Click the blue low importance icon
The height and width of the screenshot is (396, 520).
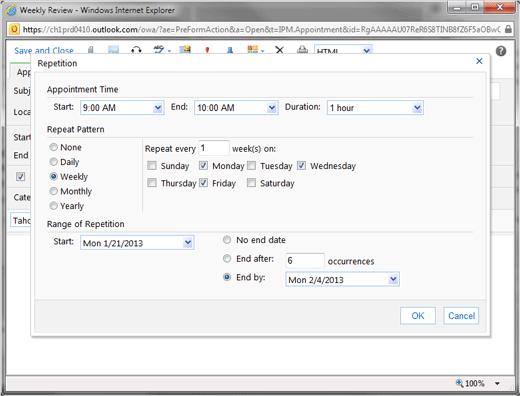click(230, 50)
